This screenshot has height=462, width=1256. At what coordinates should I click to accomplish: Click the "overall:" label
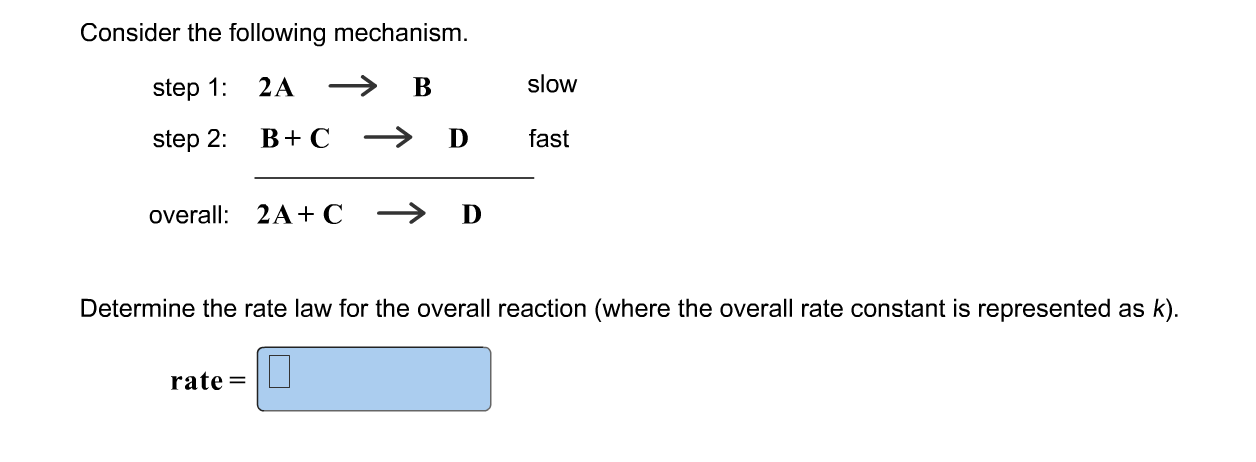pyautogui.click(x=189, y=214)
